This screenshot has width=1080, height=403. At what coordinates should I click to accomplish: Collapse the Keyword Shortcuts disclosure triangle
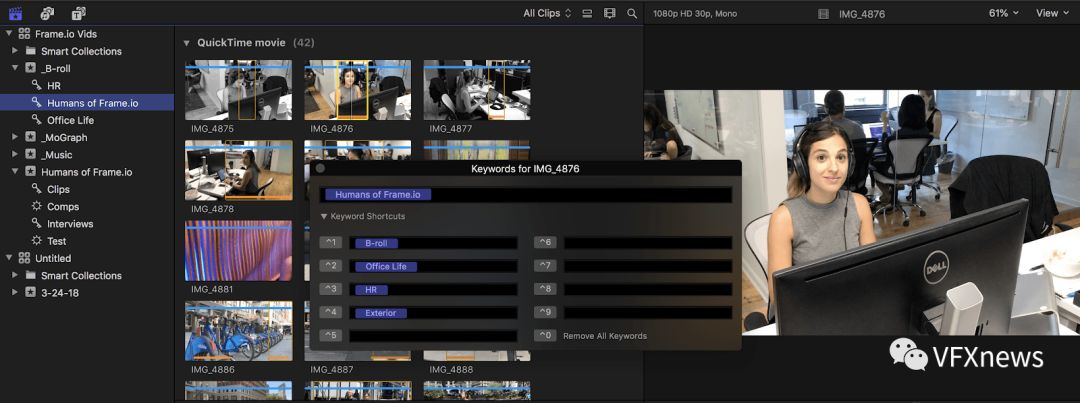[324, 217]
